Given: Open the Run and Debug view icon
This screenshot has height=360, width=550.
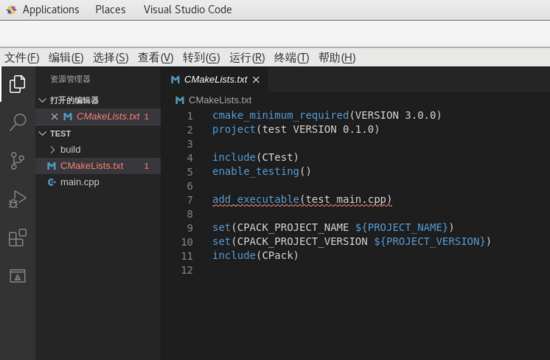Looking at the screenshot, I should [x=17, y=199].
